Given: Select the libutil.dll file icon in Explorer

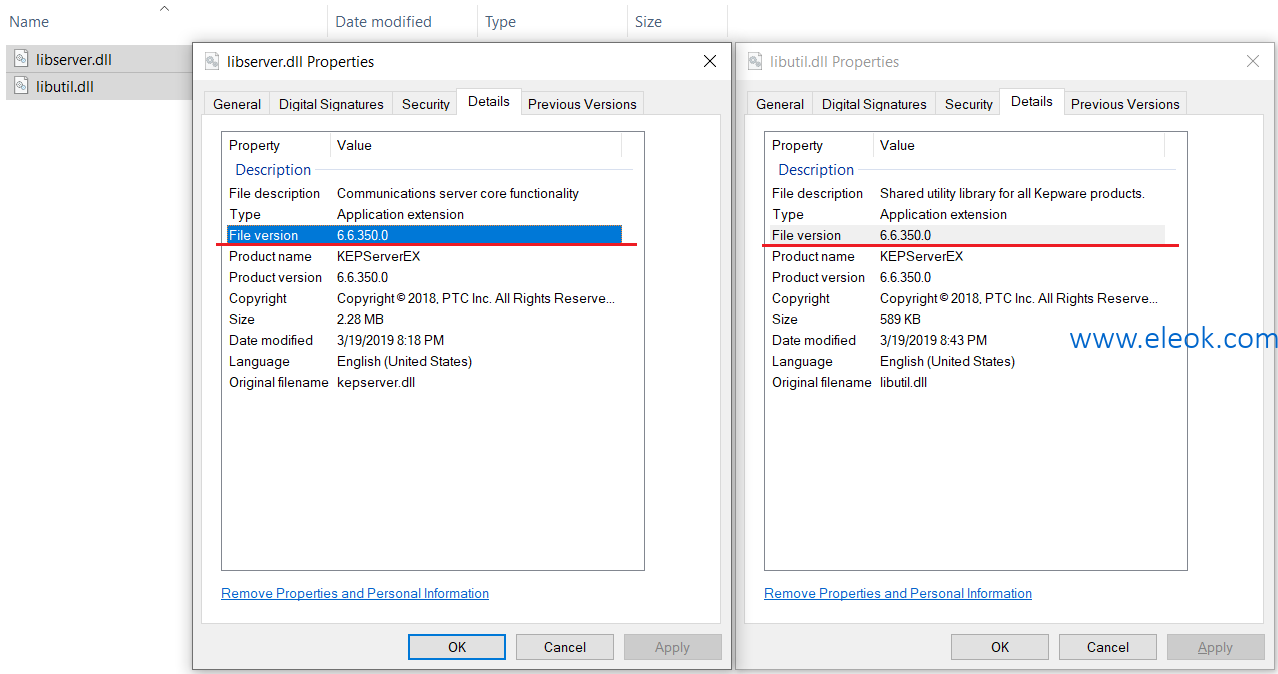Looking at the screenshot, I should (x=20, y=86).
